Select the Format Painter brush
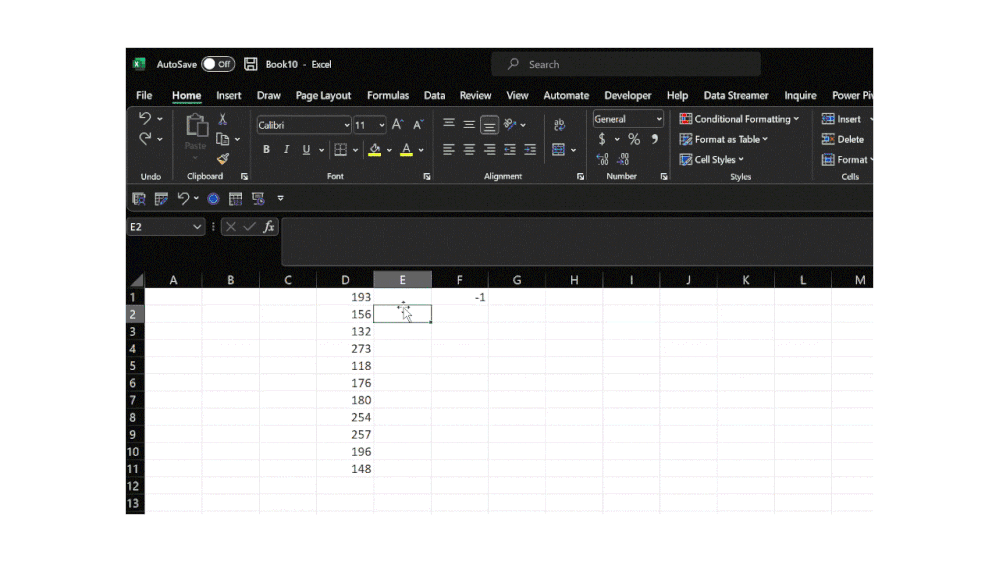The height and width of the screenshot is (562, 999). click(222, 159)
